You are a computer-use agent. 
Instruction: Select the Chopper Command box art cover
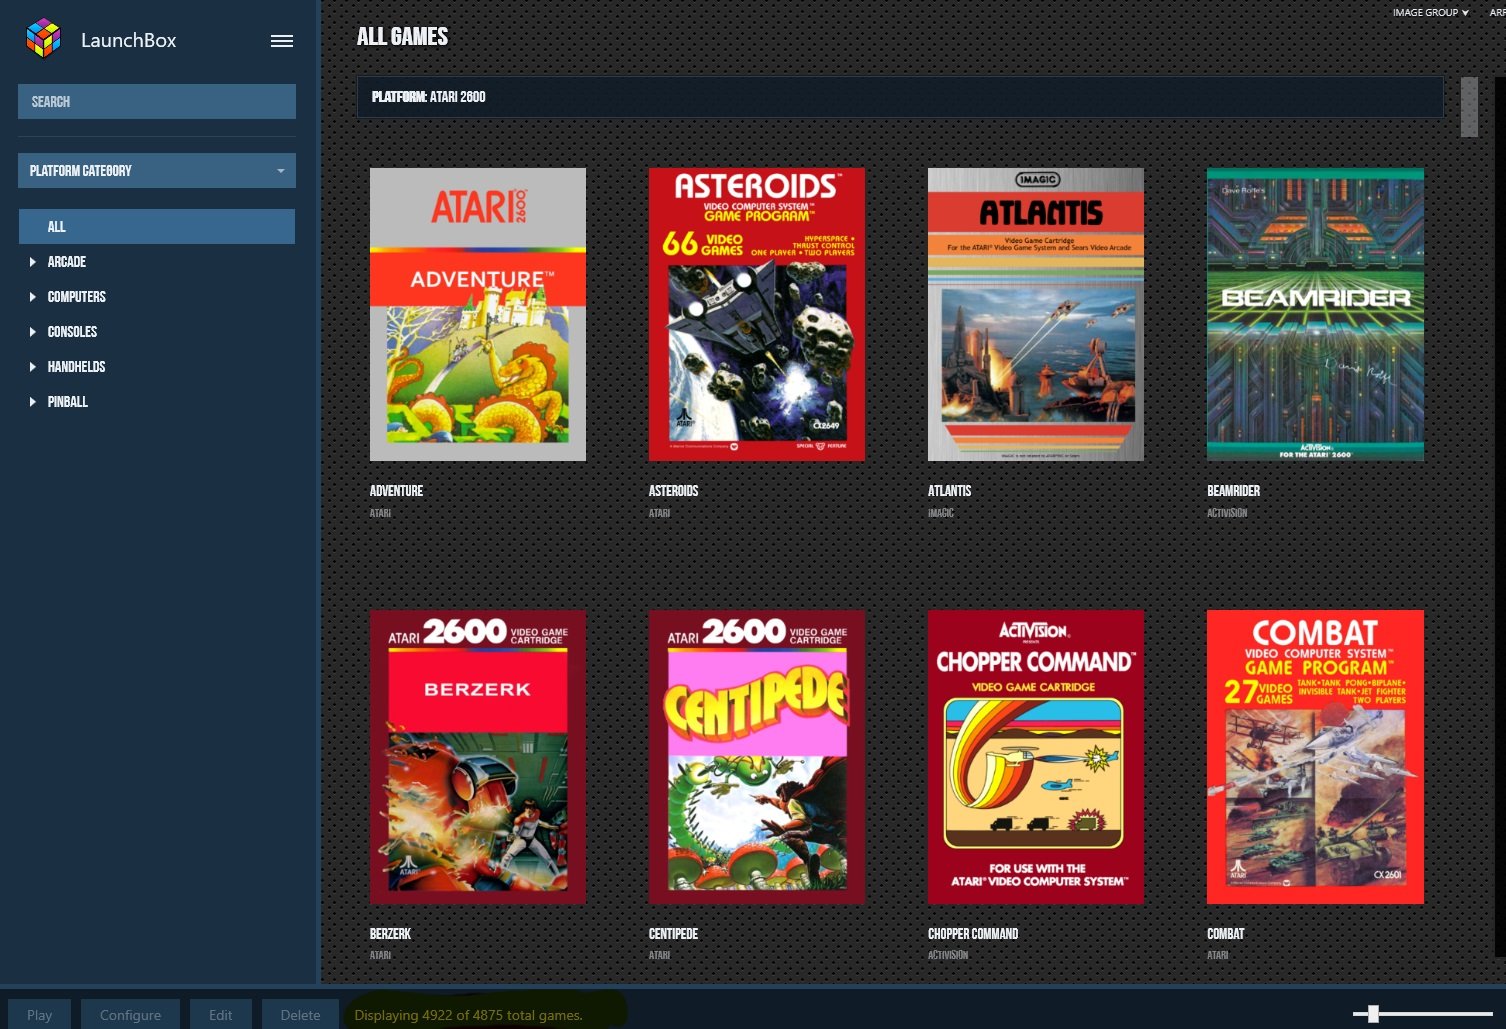(x=1036, y=757)
